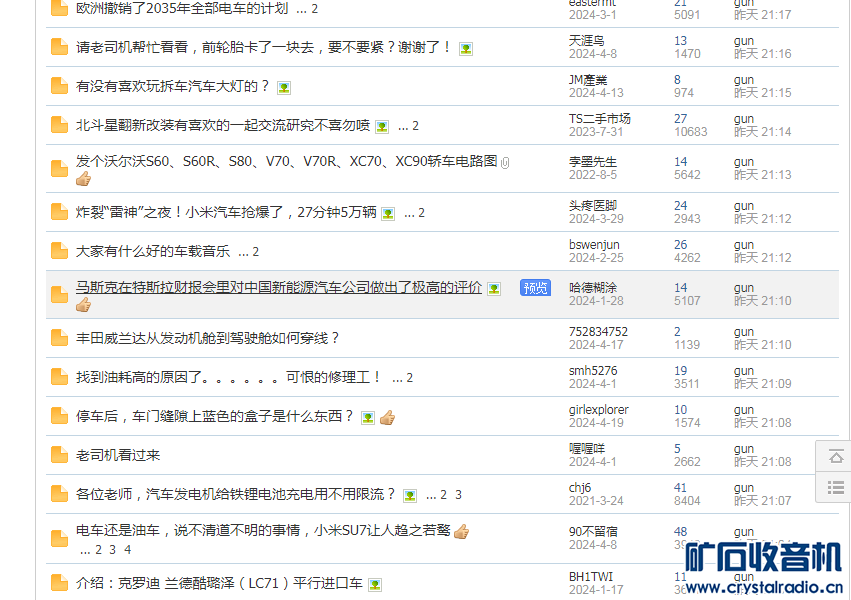Open author profile 哈德糊涂
The width and height of the screenshot is (851, 600).
coord(593,288)
